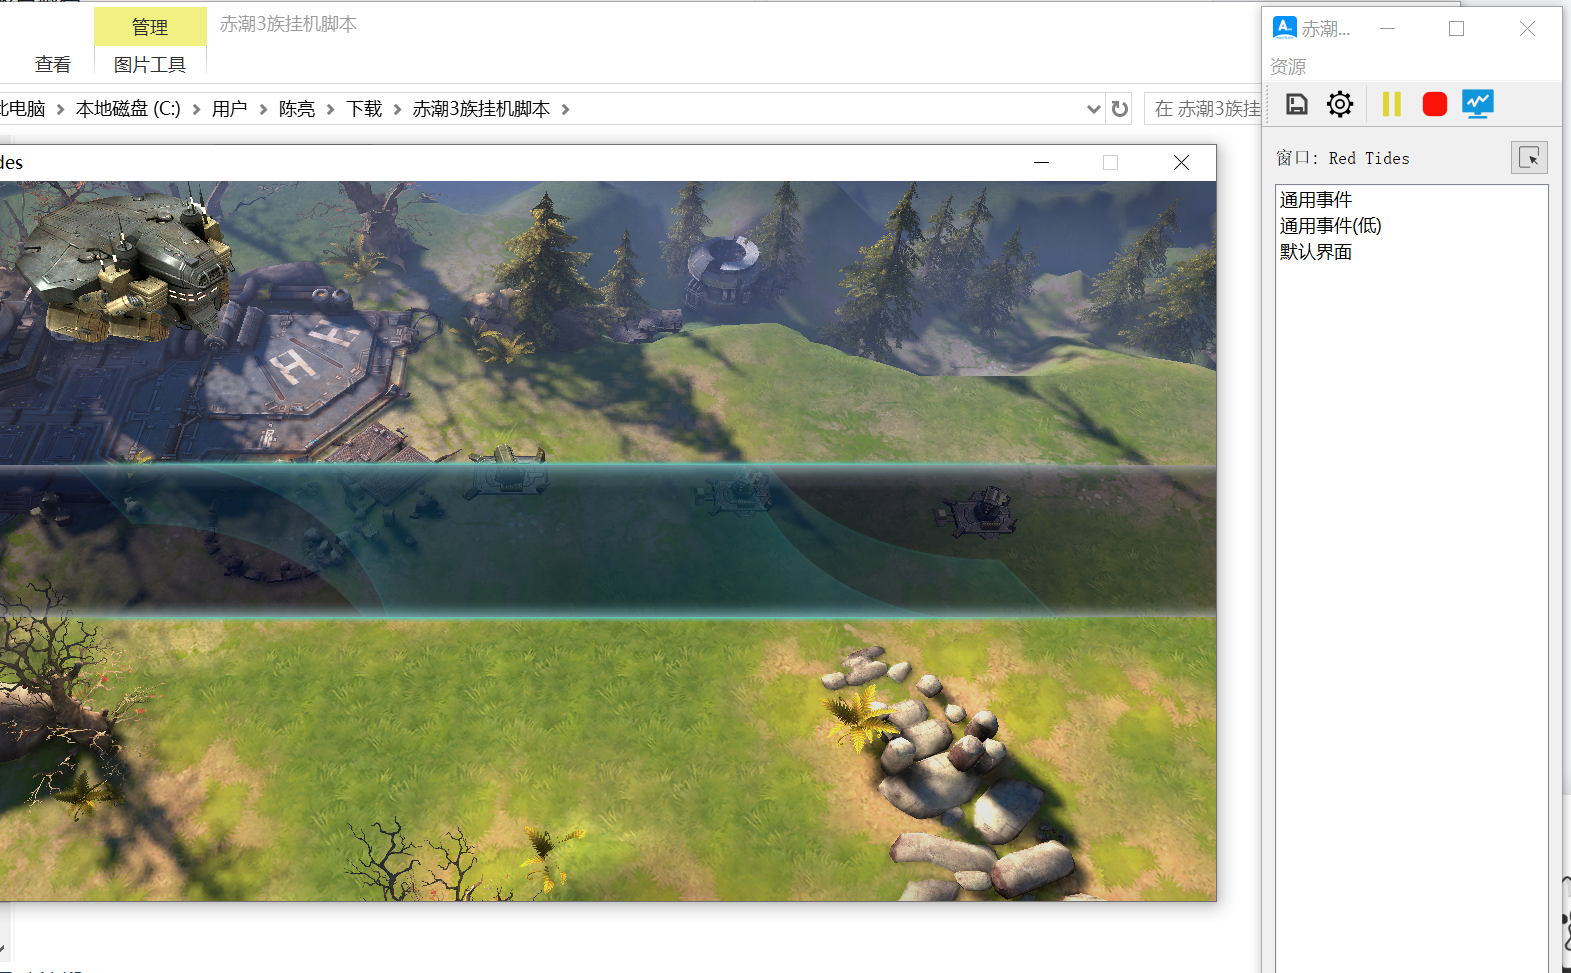Click 赤潮3族挂机脚本 breadcrumb segment

pyautogui.click(x=481, y=109)
